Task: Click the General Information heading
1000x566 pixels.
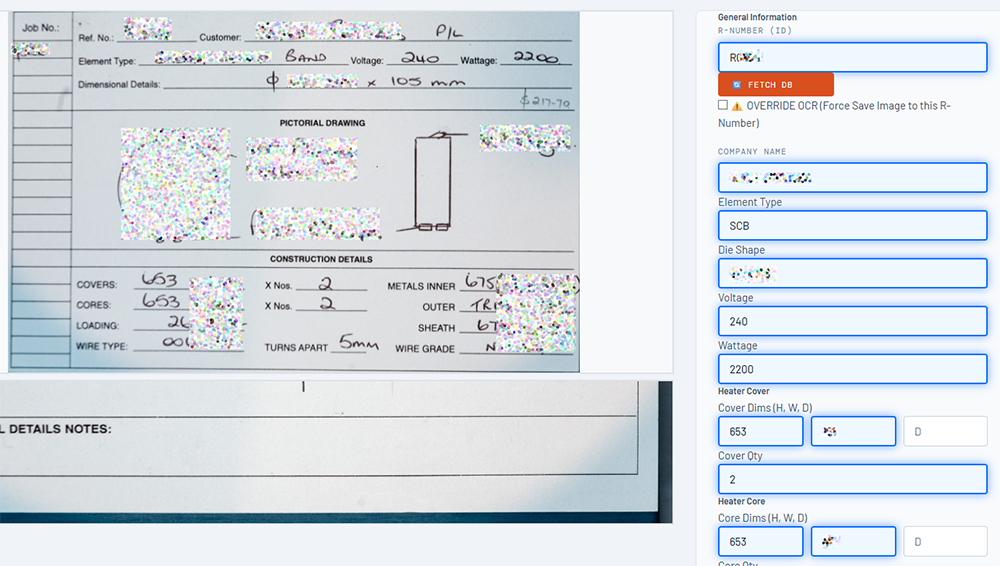Action: click(x=757, y=17)
